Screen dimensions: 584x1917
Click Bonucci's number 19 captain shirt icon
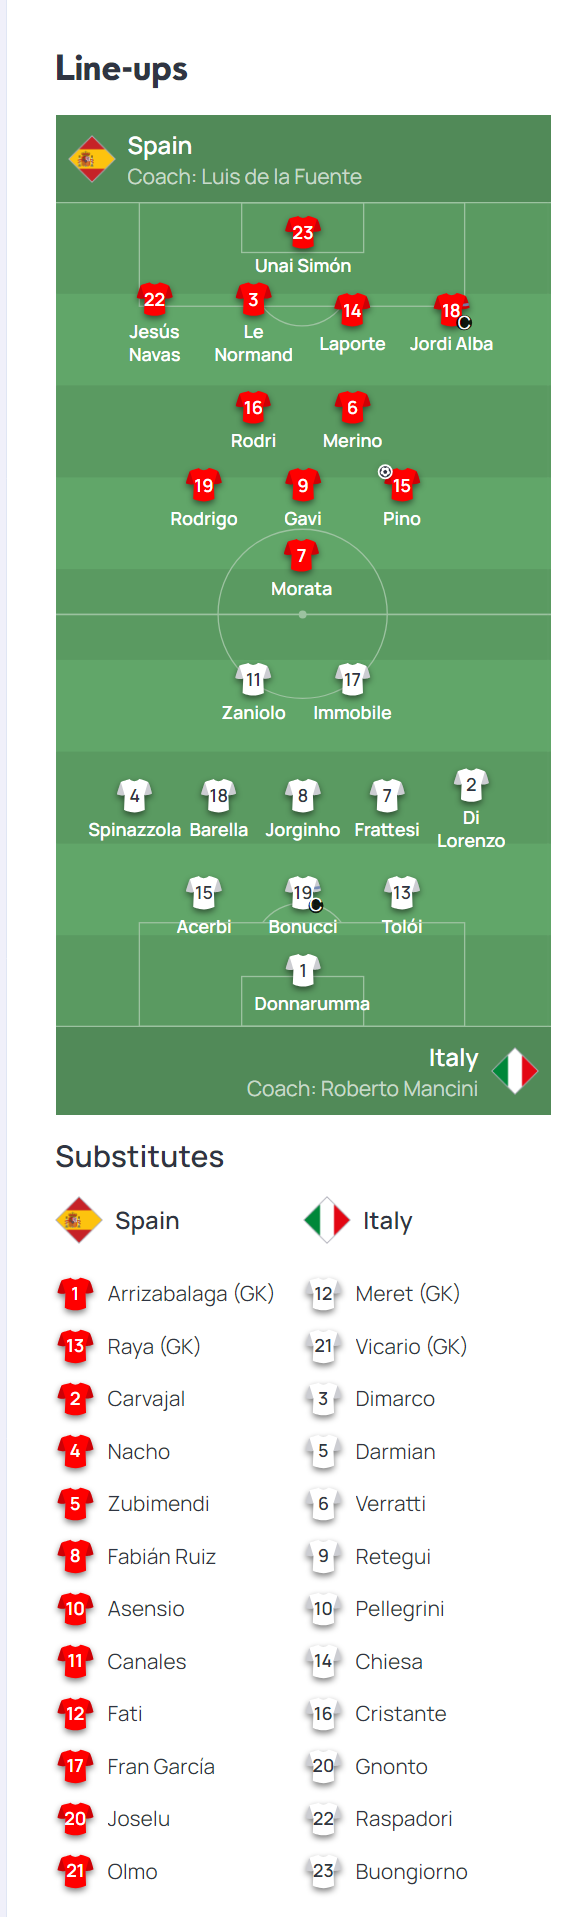point(303,892)
